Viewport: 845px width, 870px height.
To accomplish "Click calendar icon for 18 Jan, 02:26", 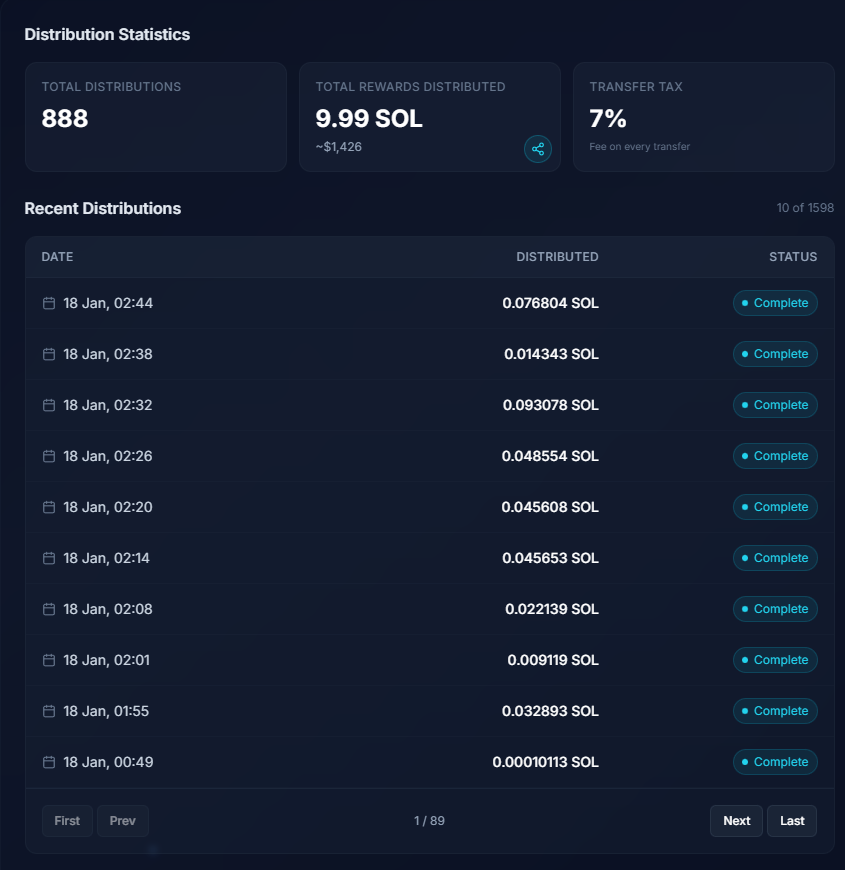I will click(x=49, y=456).
